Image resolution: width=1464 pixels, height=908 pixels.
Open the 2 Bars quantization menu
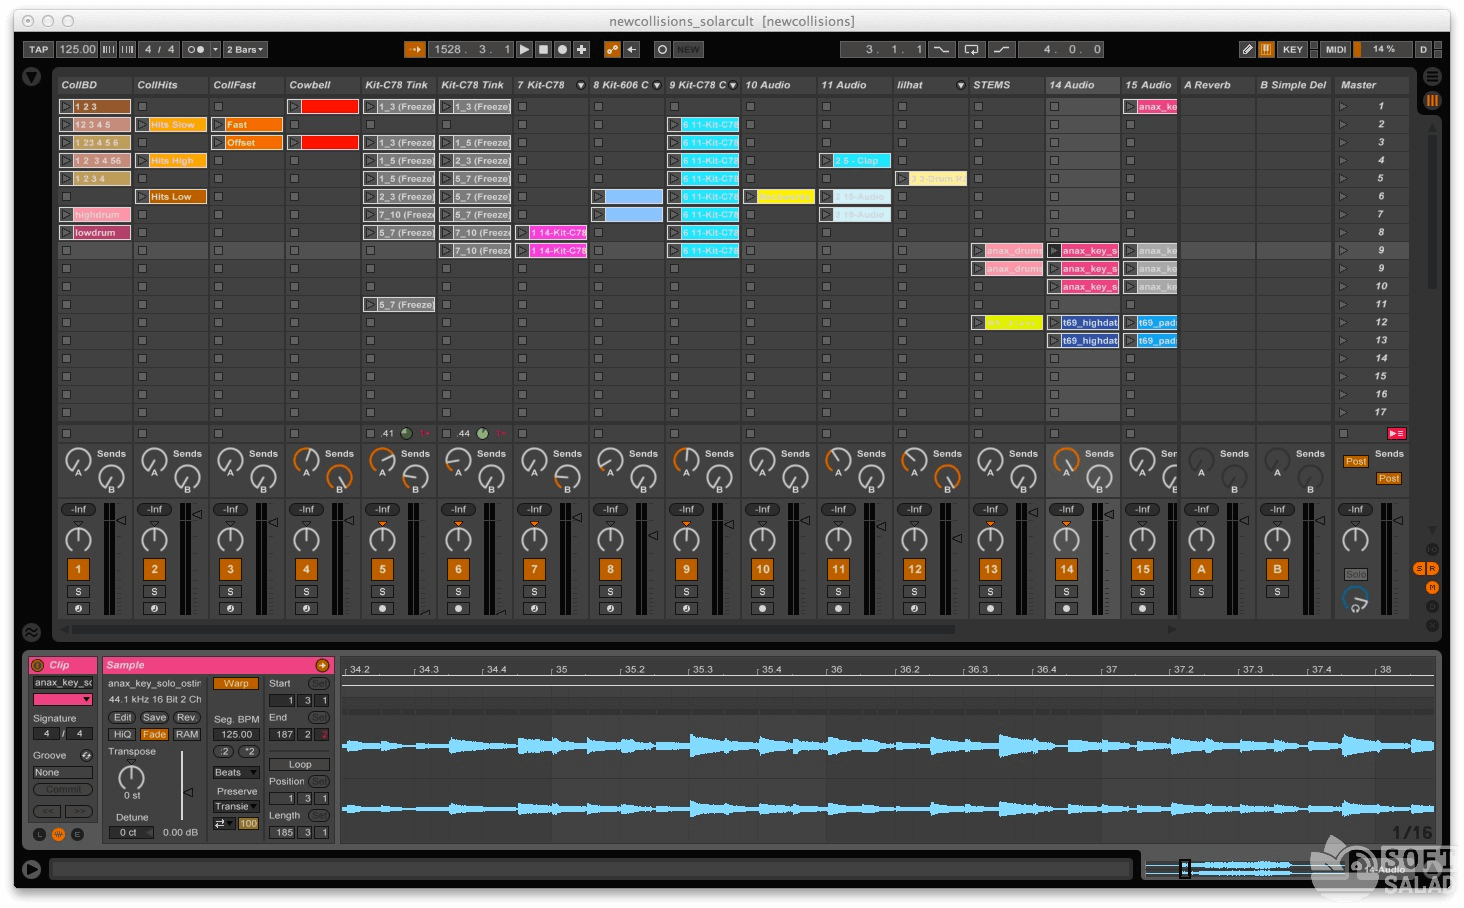tap(245, 49)
